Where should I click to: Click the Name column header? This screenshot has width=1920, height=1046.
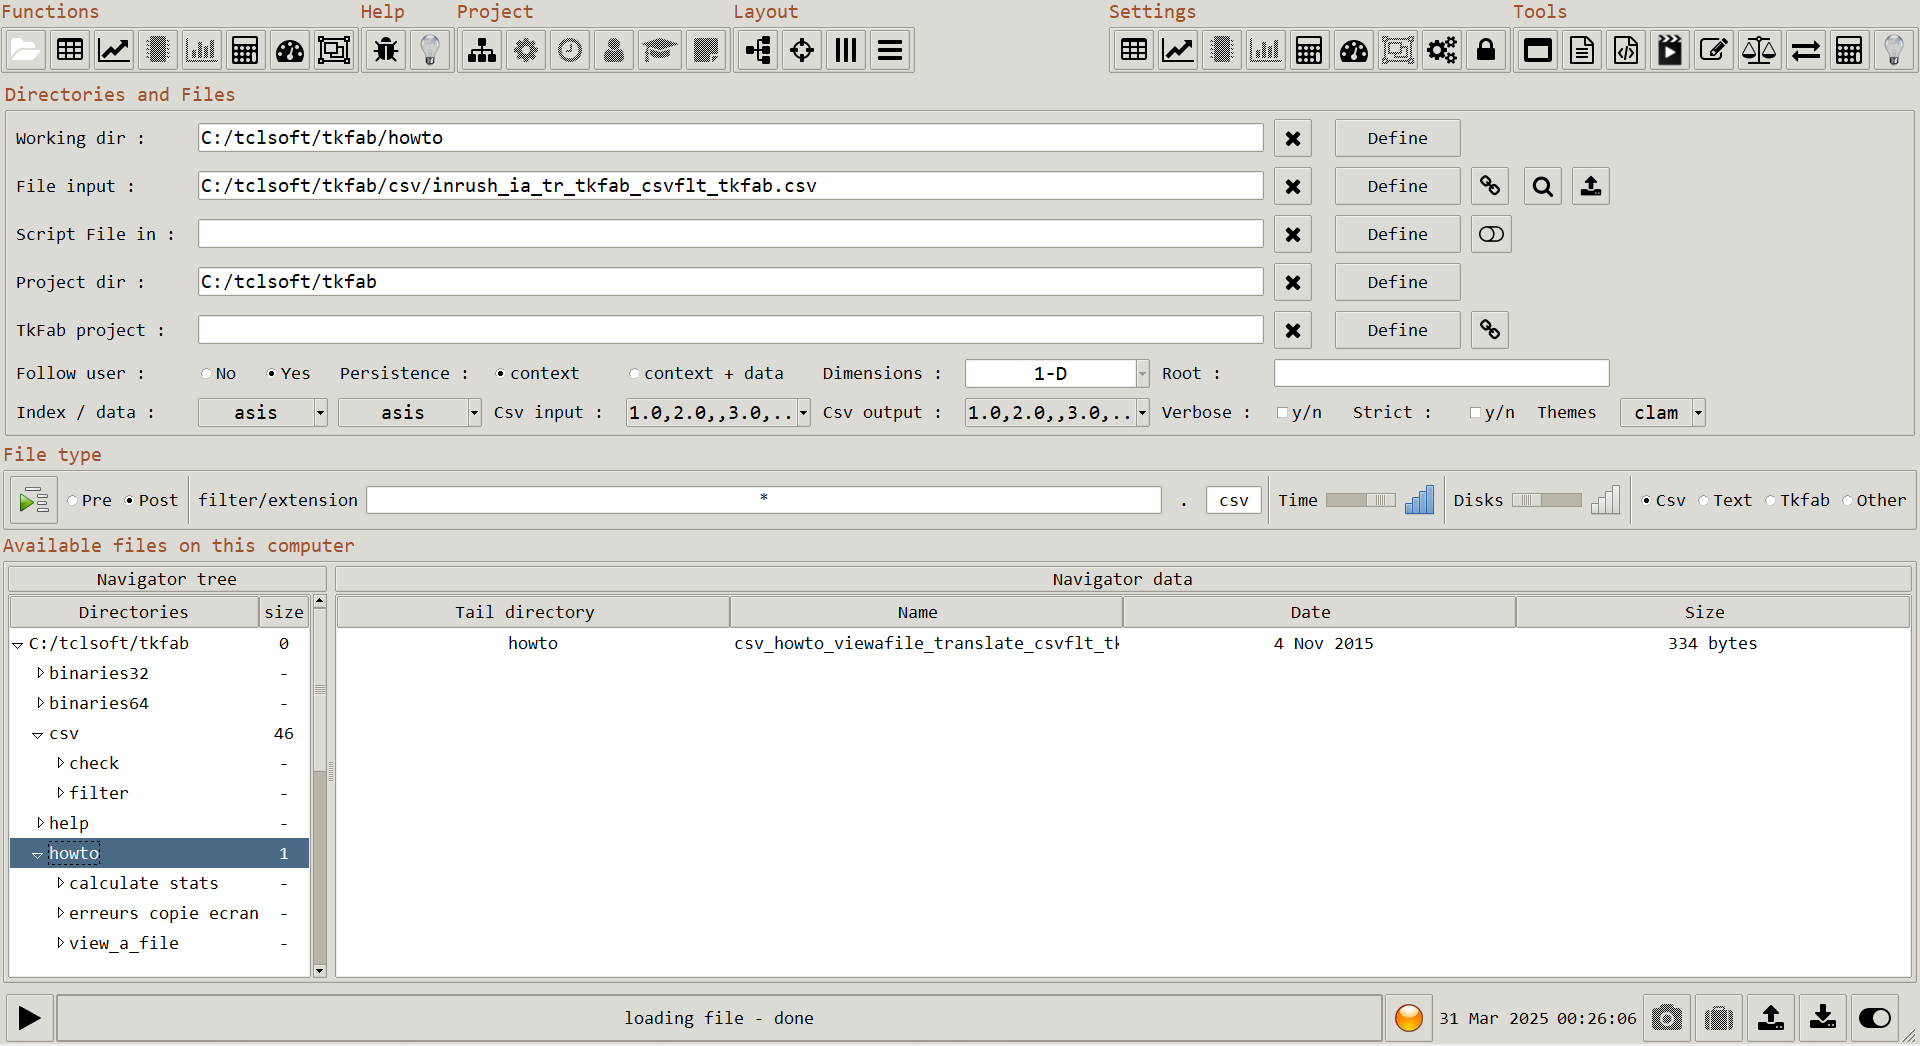(917, 612)
